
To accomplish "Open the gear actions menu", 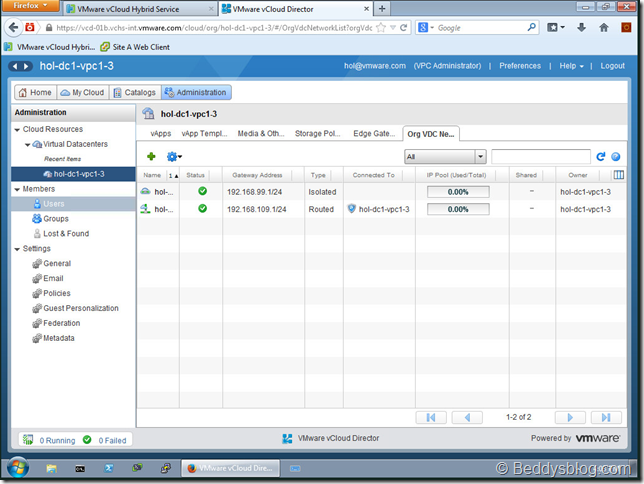I will 174,157.
